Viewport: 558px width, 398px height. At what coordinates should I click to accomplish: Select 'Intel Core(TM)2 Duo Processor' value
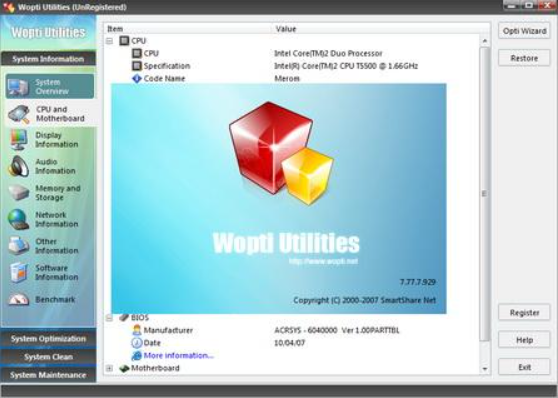328,53
